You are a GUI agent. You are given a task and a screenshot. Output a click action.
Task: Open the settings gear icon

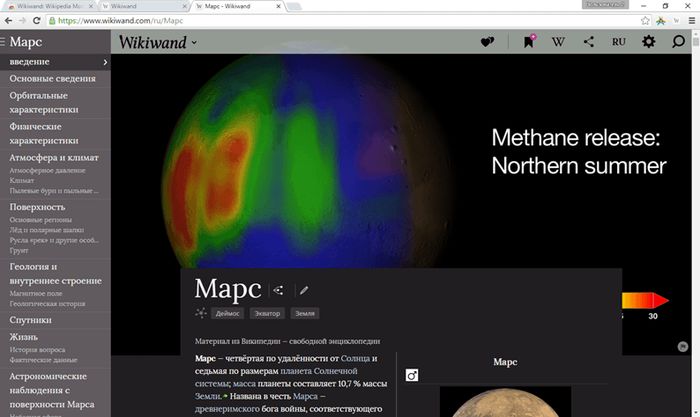tap(648, 42)
